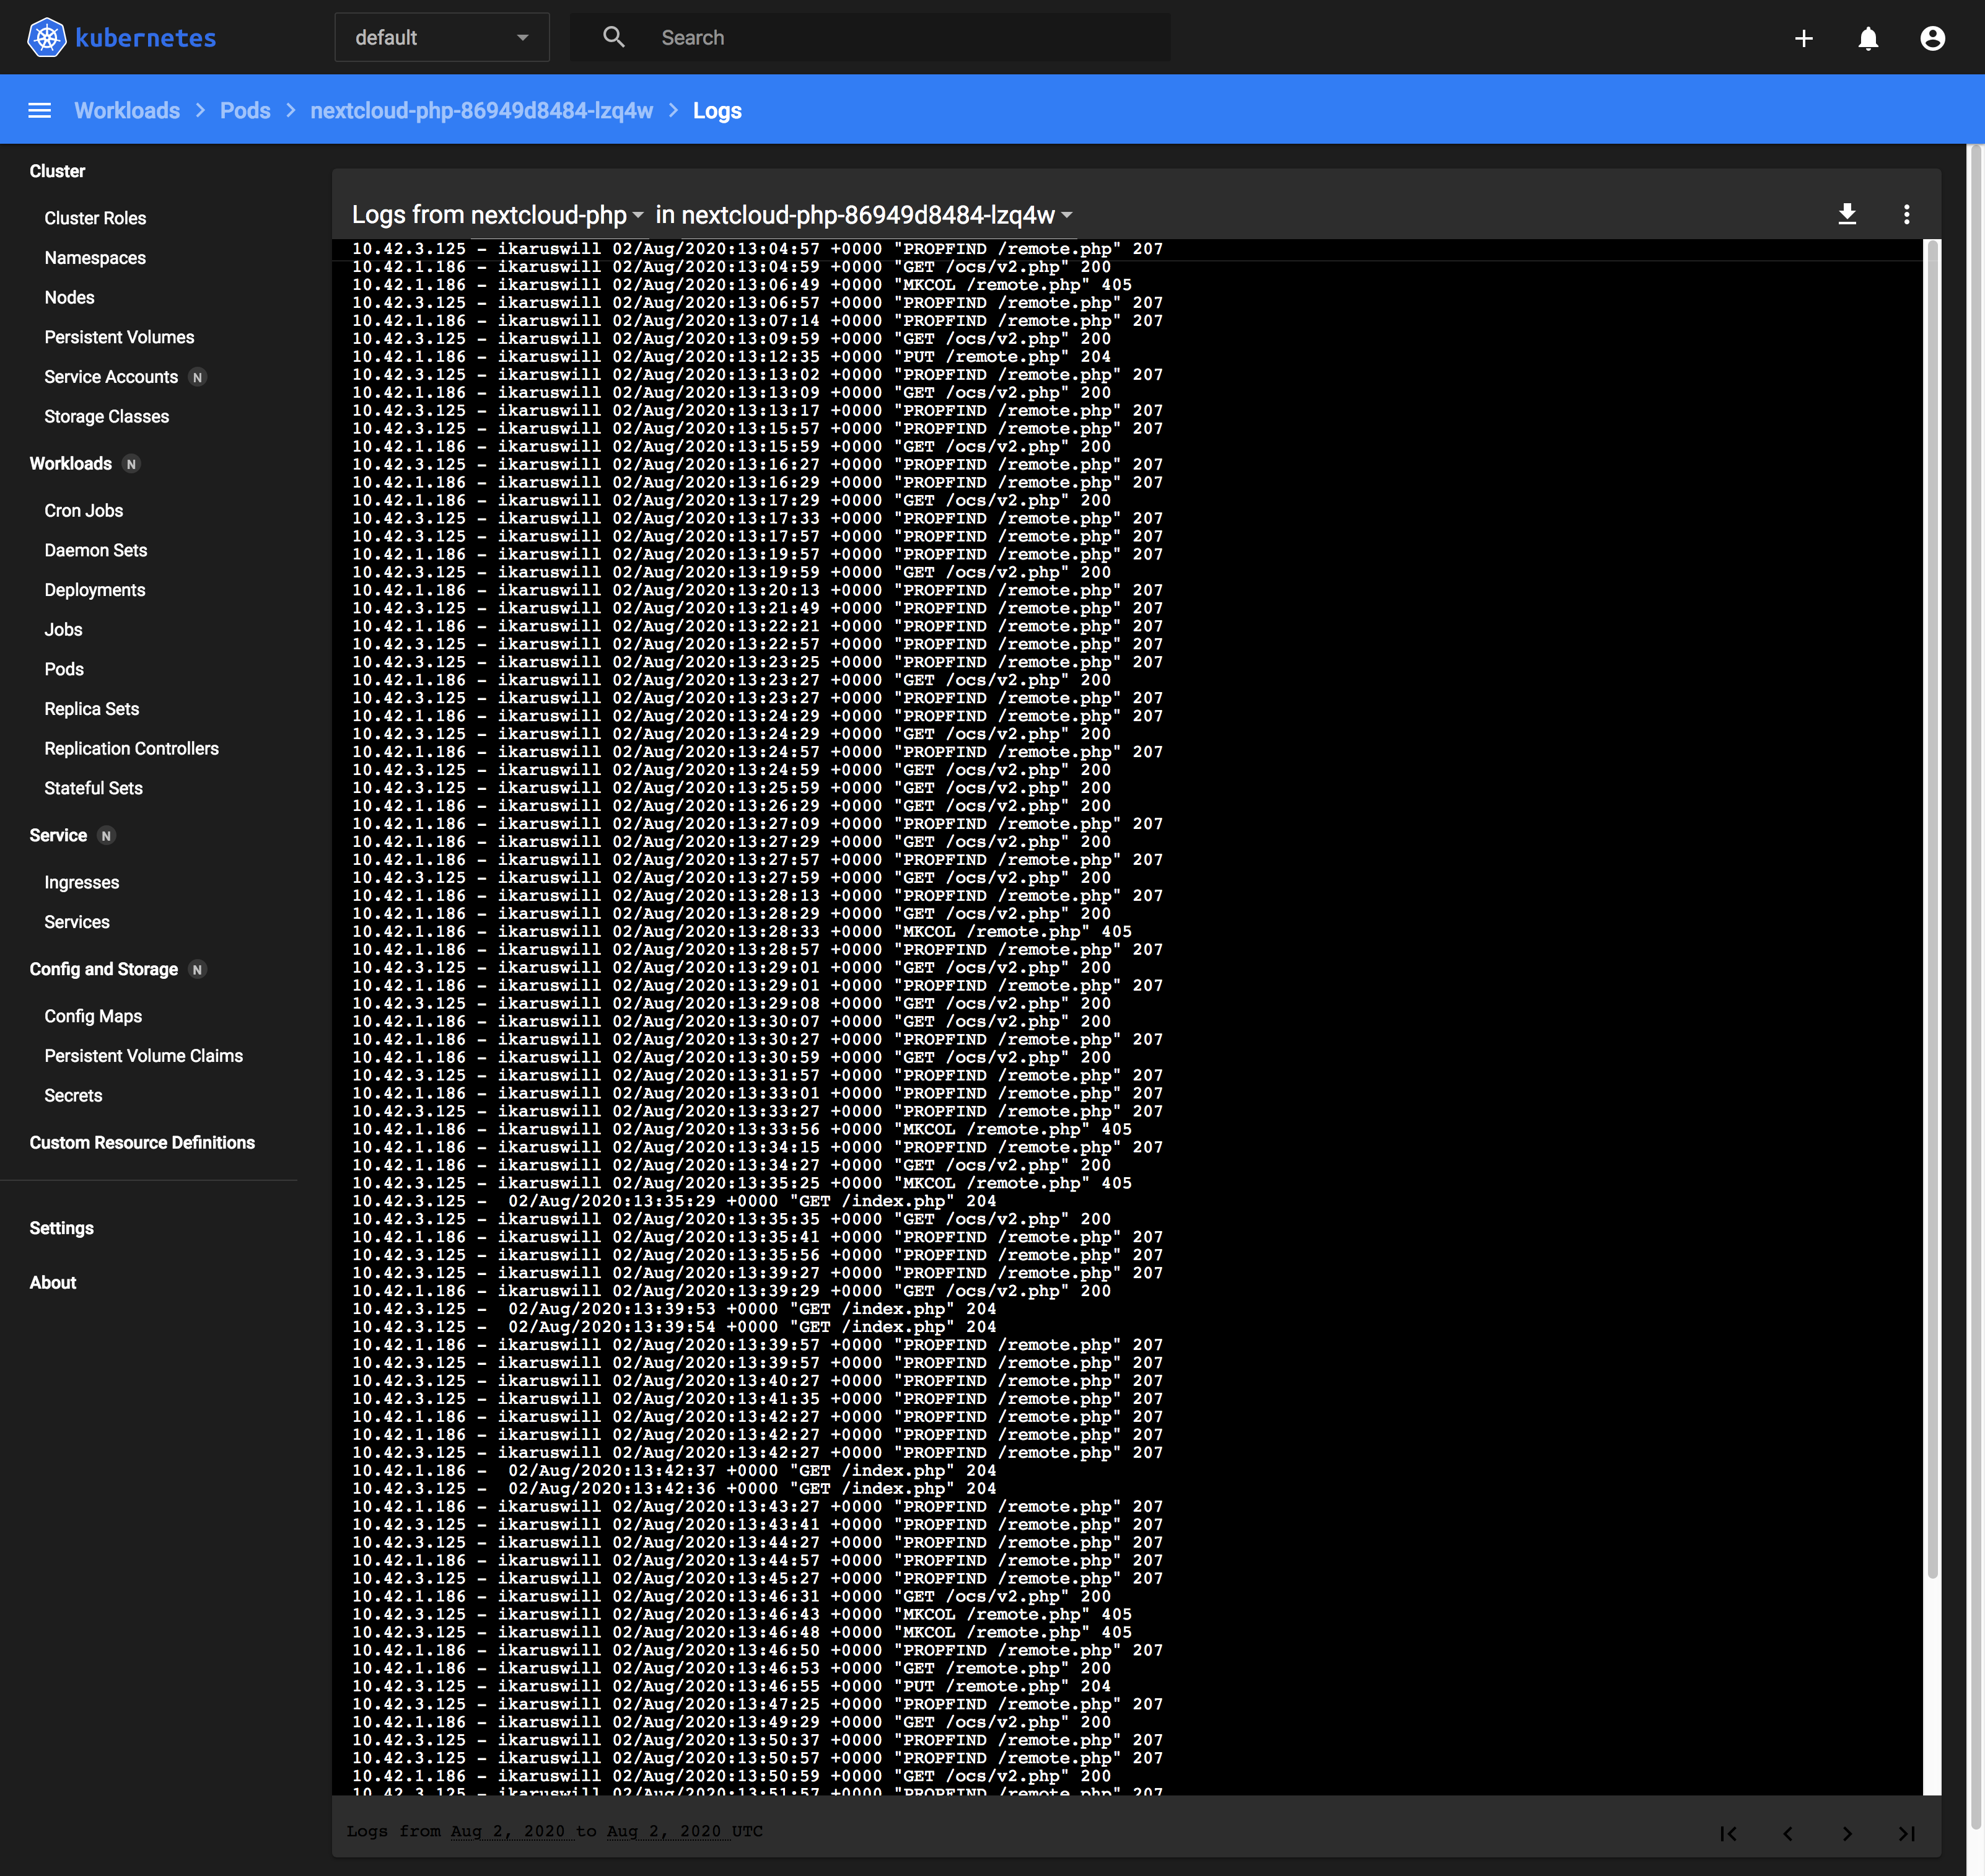Click the search magnifier icon

point(613,35)
